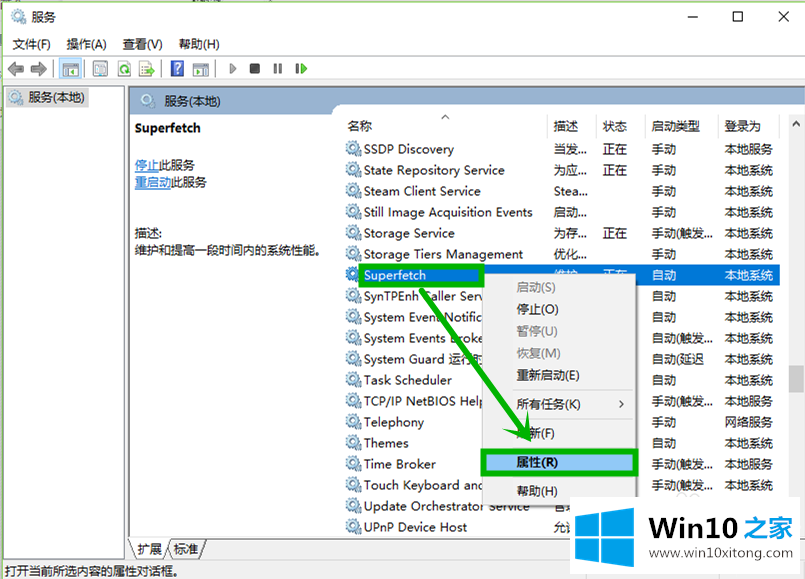Image resolution: width=805 pixels, height=579 pixels.
Task: Click the Pause Service icon
Action: (278, 68)
